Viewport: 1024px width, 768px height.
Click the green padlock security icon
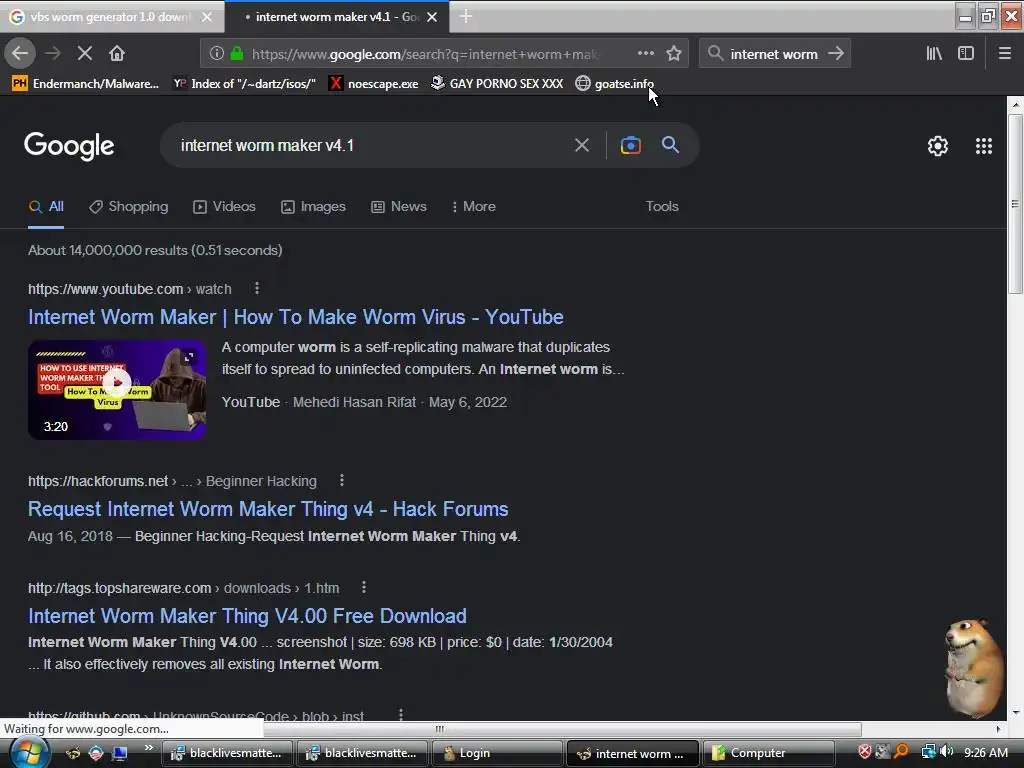[237, 54]
